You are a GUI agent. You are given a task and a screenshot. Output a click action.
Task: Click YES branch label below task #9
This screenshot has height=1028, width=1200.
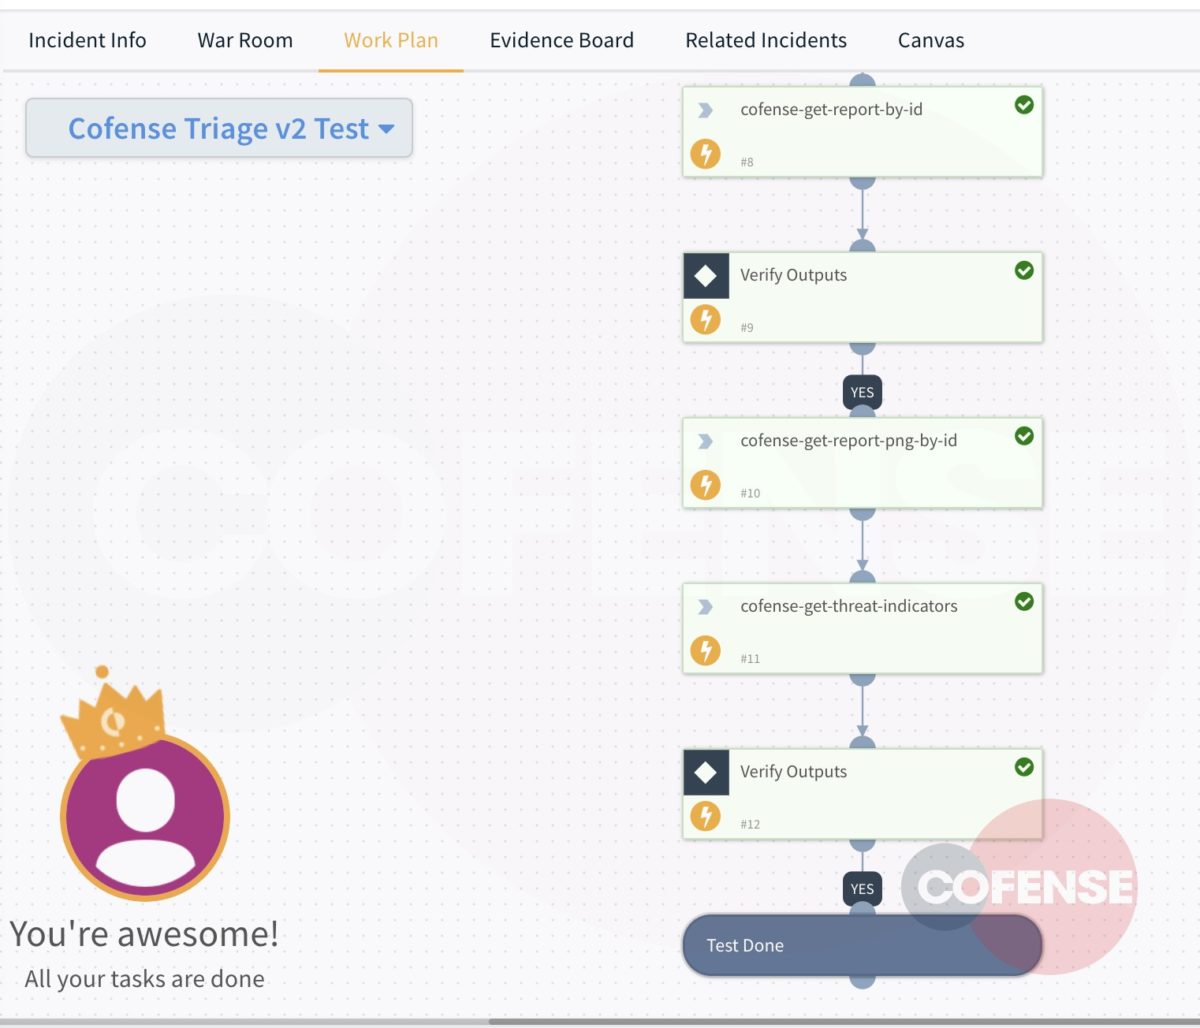(x=862, y=393)
